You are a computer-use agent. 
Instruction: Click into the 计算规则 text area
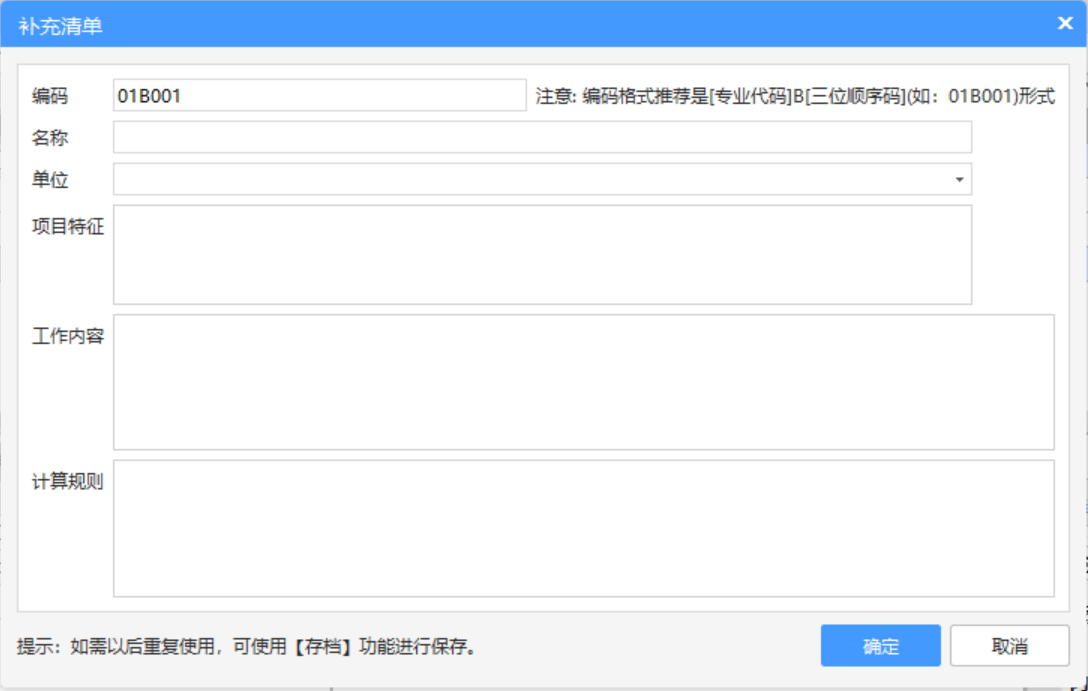click(x=583, y=528)
